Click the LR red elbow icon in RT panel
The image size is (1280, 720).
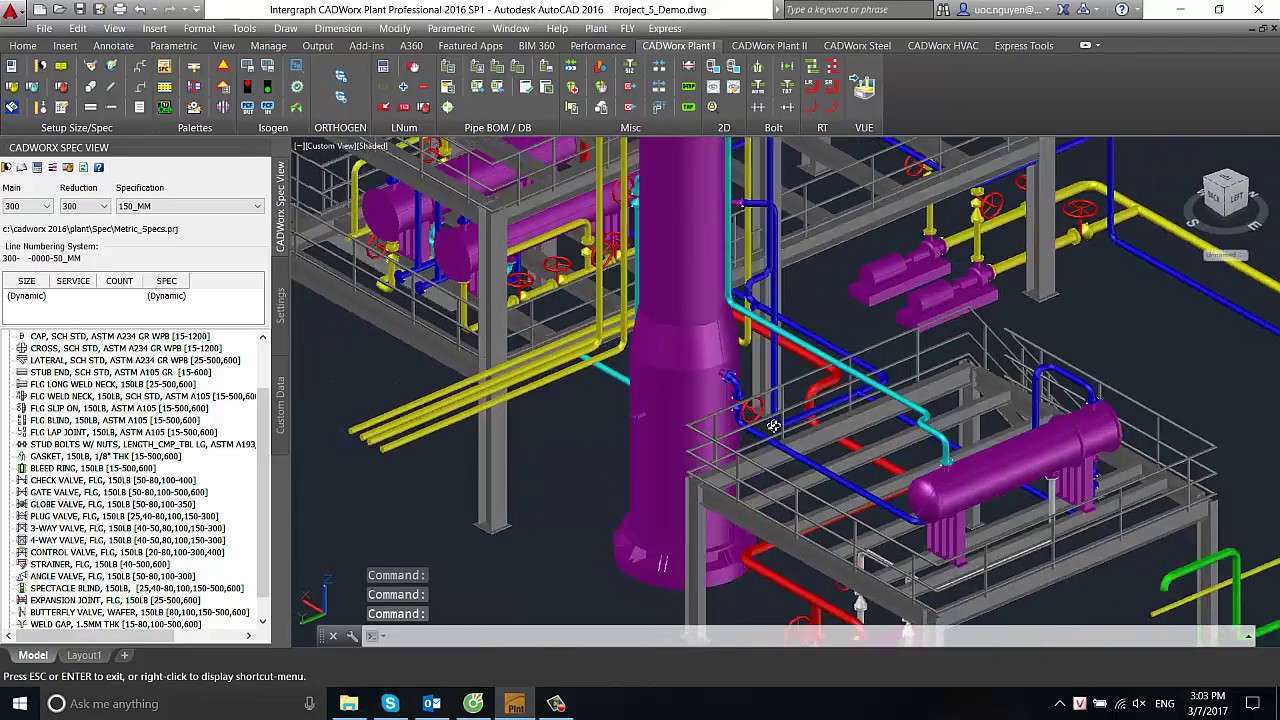coord(811,86)
